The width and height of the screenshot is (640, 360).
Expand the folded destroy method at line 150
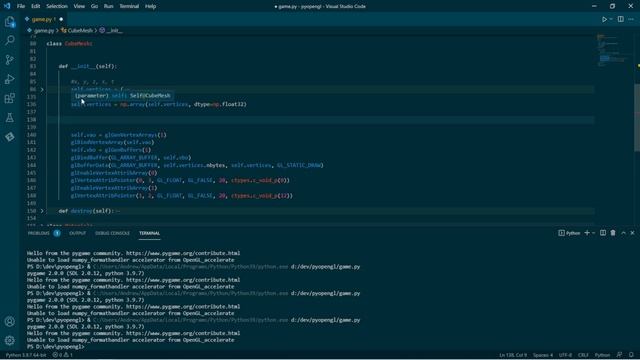[x=42, y=211]
